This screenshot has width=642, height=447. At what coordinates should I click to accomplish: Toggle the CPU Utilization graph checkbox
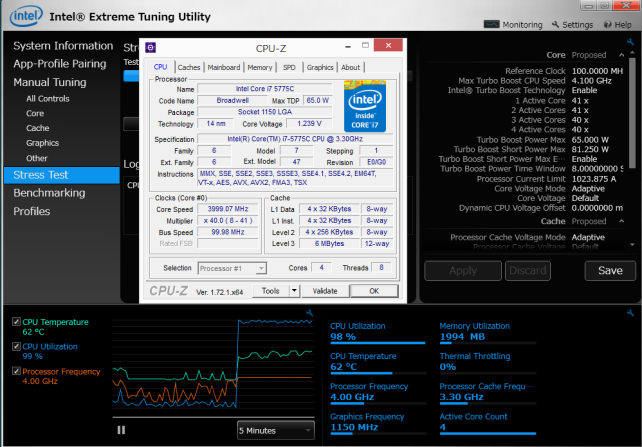pos(16,346)
